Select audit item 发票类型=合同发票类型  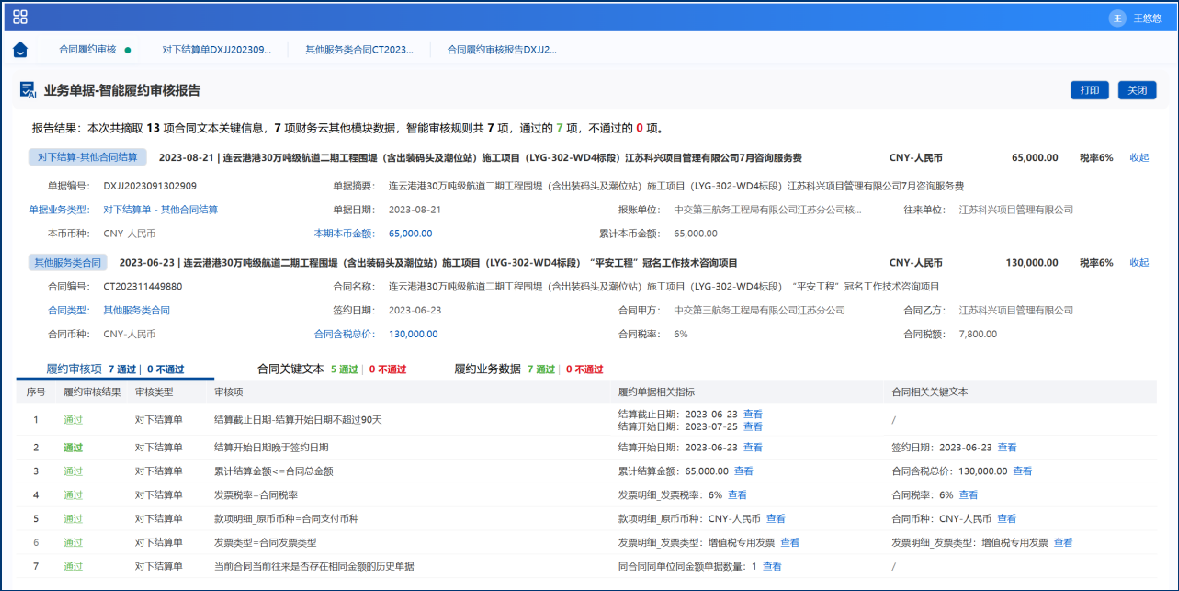coord(265,543)
